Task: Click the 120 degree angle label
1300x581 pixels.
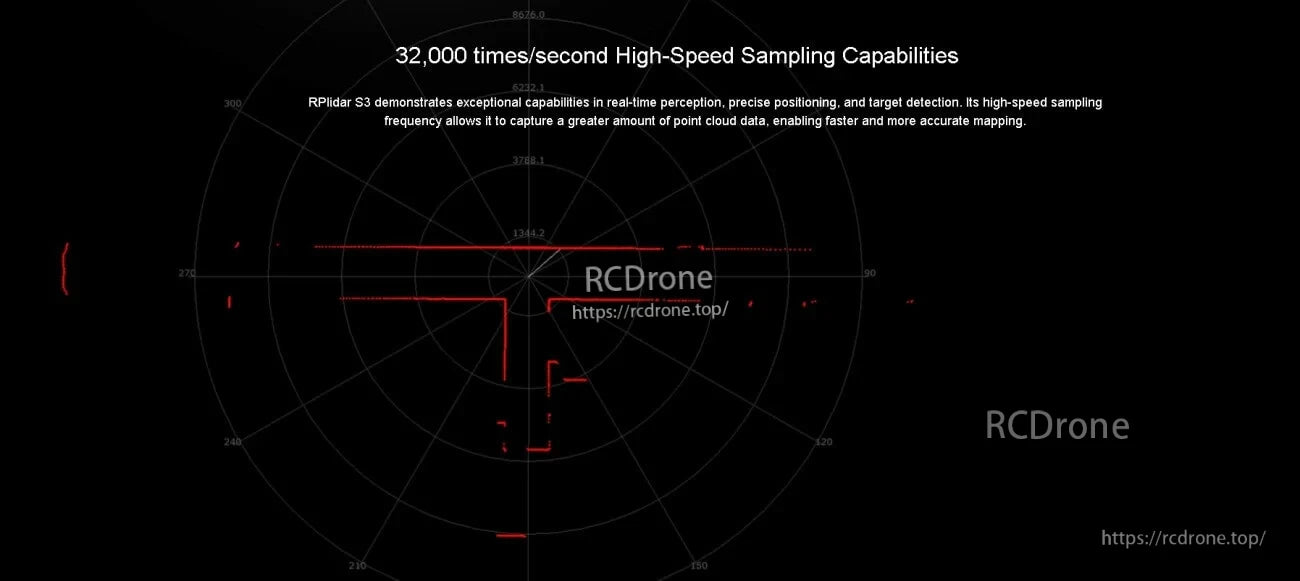Action: click(824, 442)
